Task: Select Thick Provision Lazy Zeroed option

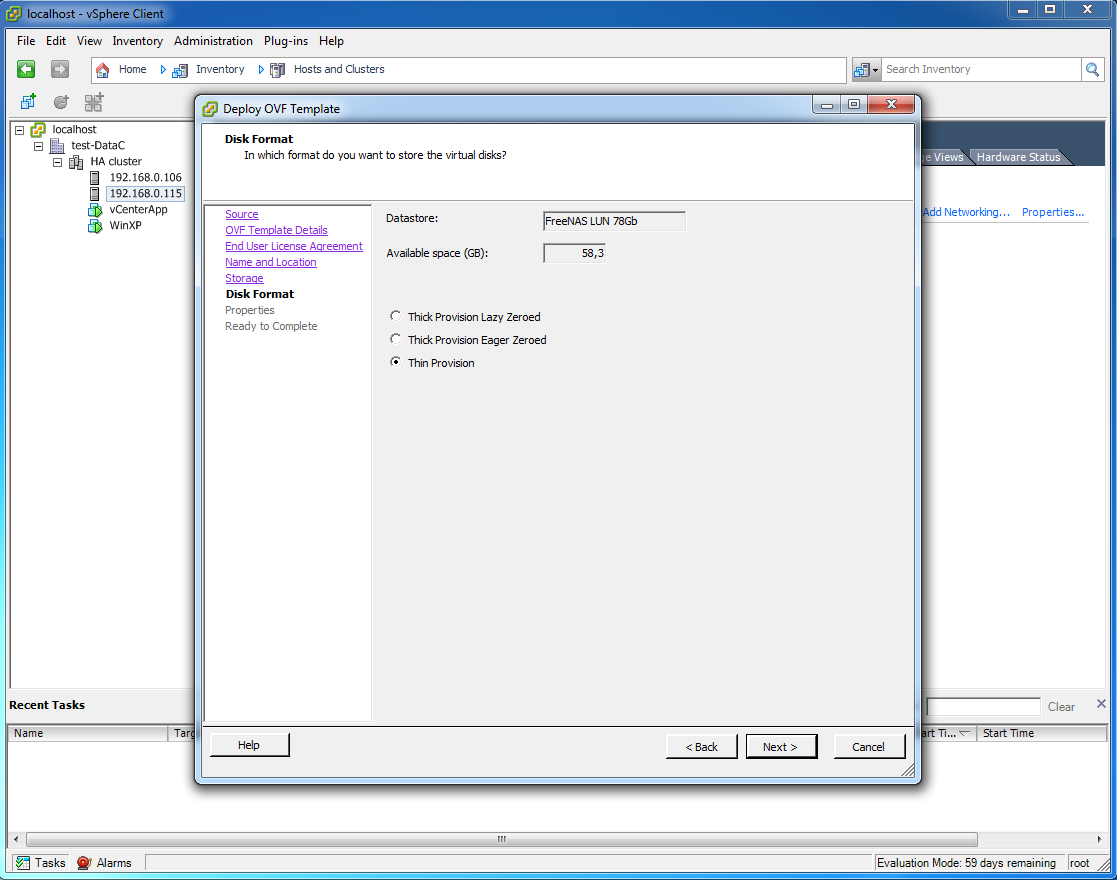Action: pyautogui.click(x=395, y=316)
